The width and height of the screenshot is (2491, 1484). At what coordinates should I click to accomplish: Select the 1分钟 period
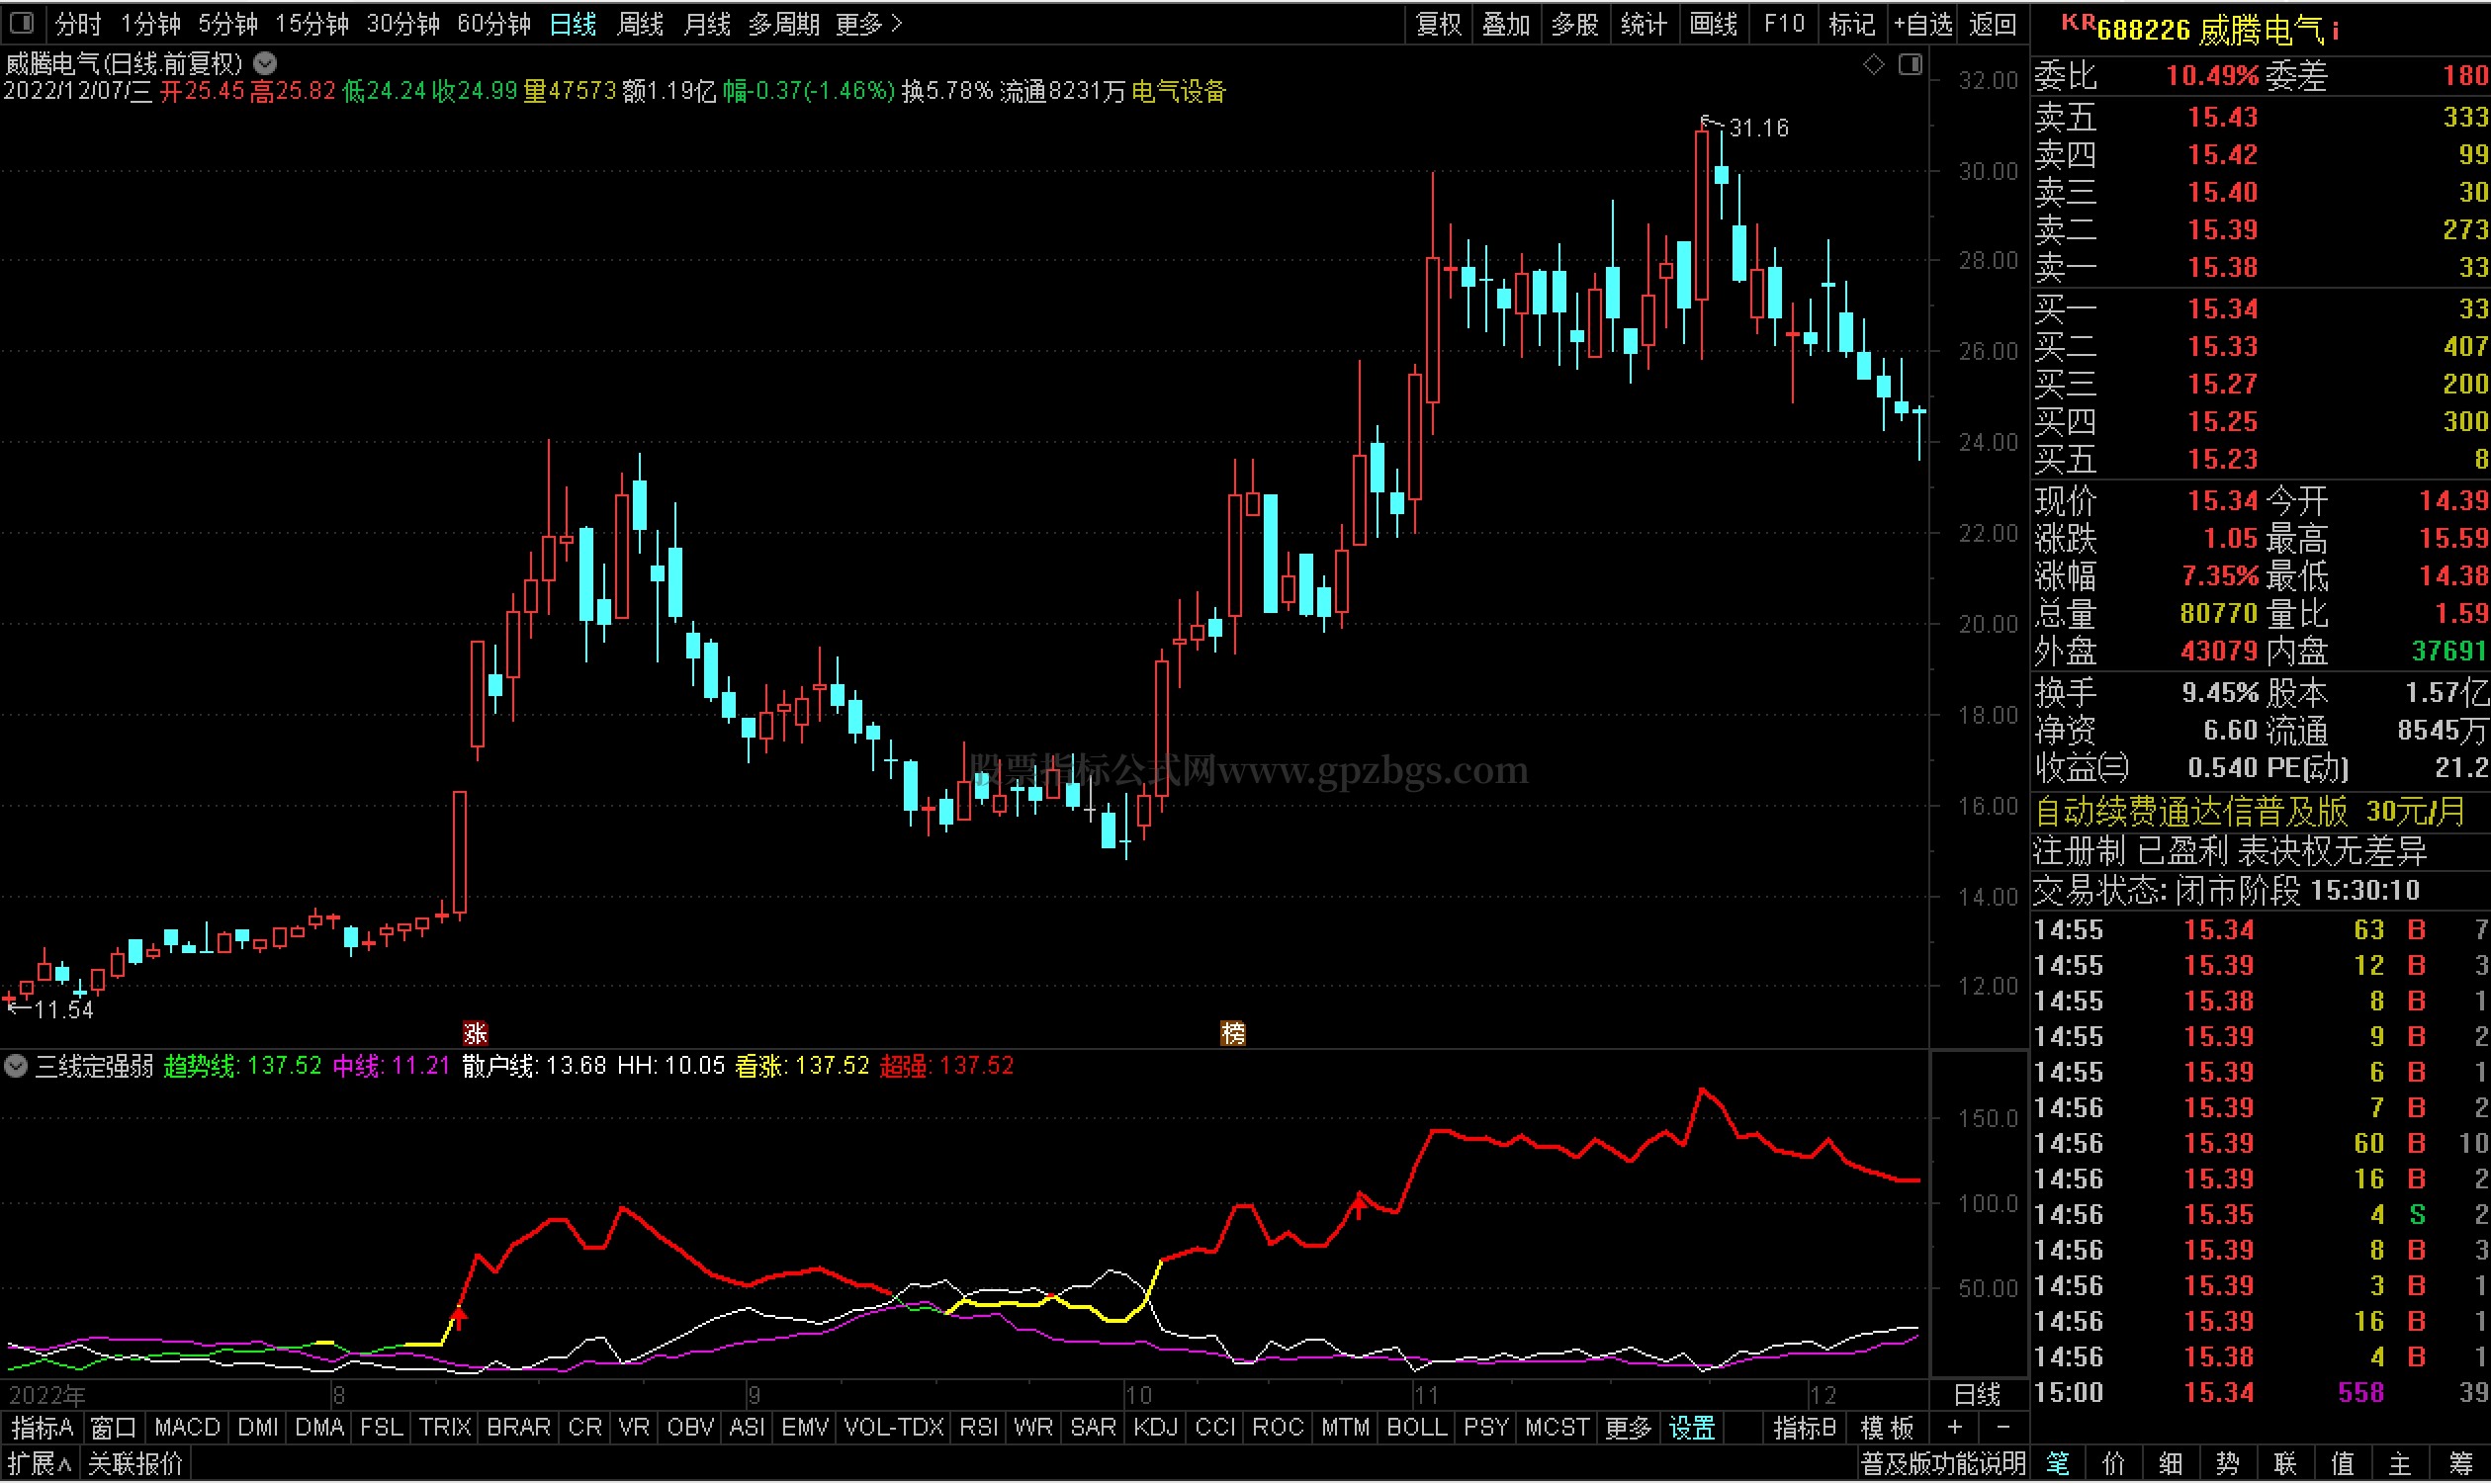point(151,24)
